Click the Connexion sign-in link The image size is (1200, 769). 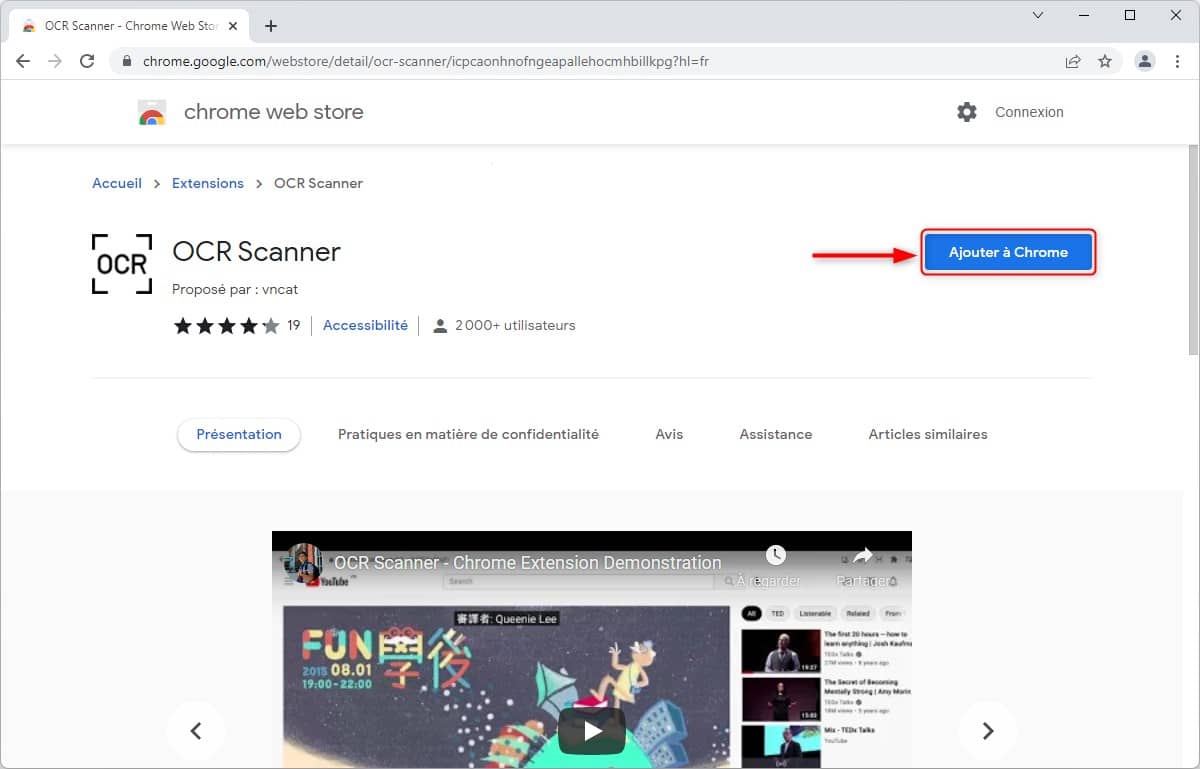pyautogui.click(x=1029, y=112)
